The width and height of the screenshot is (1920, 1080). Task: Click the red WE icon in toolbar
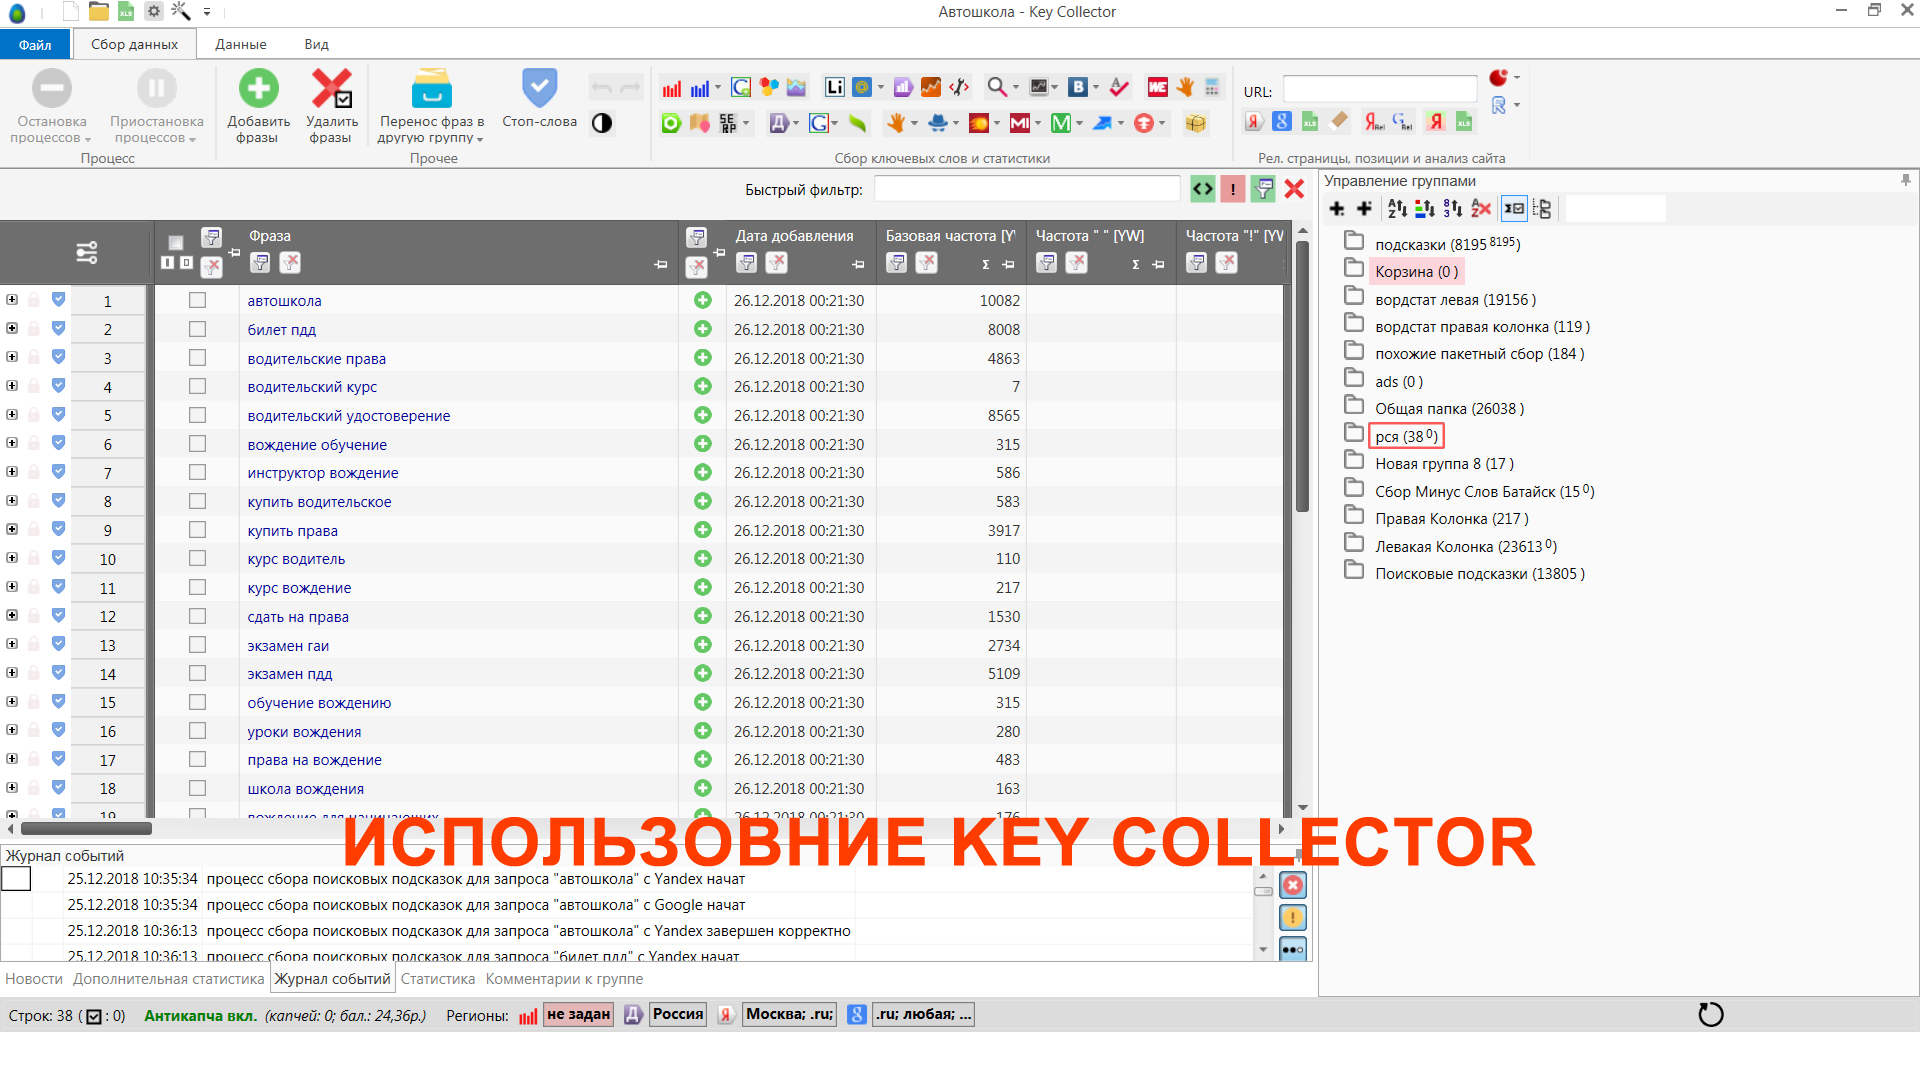tap(1158, 88)
